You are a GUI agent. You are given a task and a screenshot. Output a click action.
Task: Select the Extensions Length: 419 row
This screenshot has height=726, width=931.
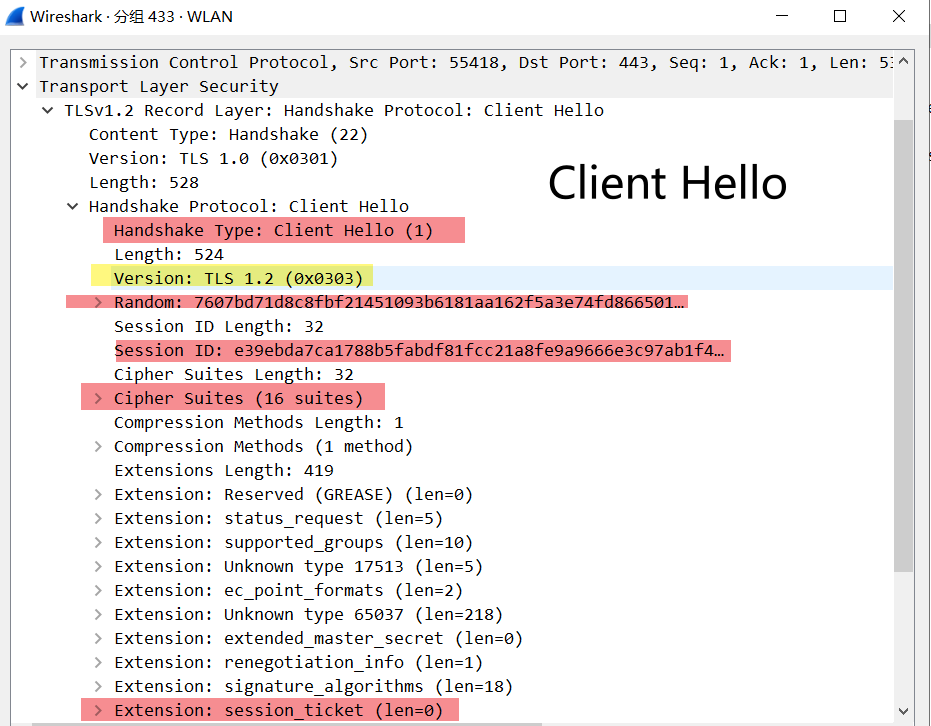[x=224, y=471]
